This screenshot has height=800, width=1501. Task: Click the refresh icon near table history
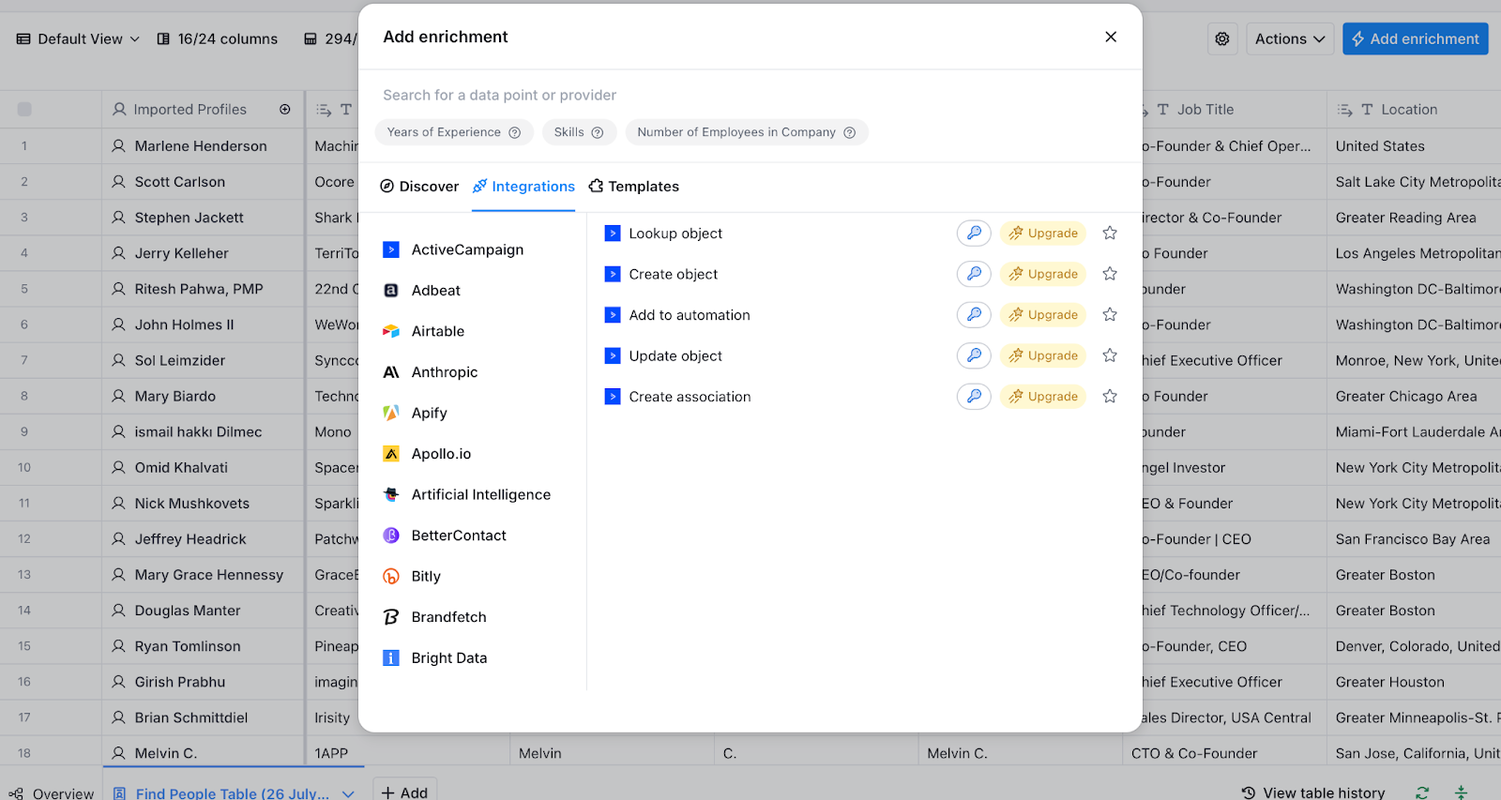[x=1421, y=793]
